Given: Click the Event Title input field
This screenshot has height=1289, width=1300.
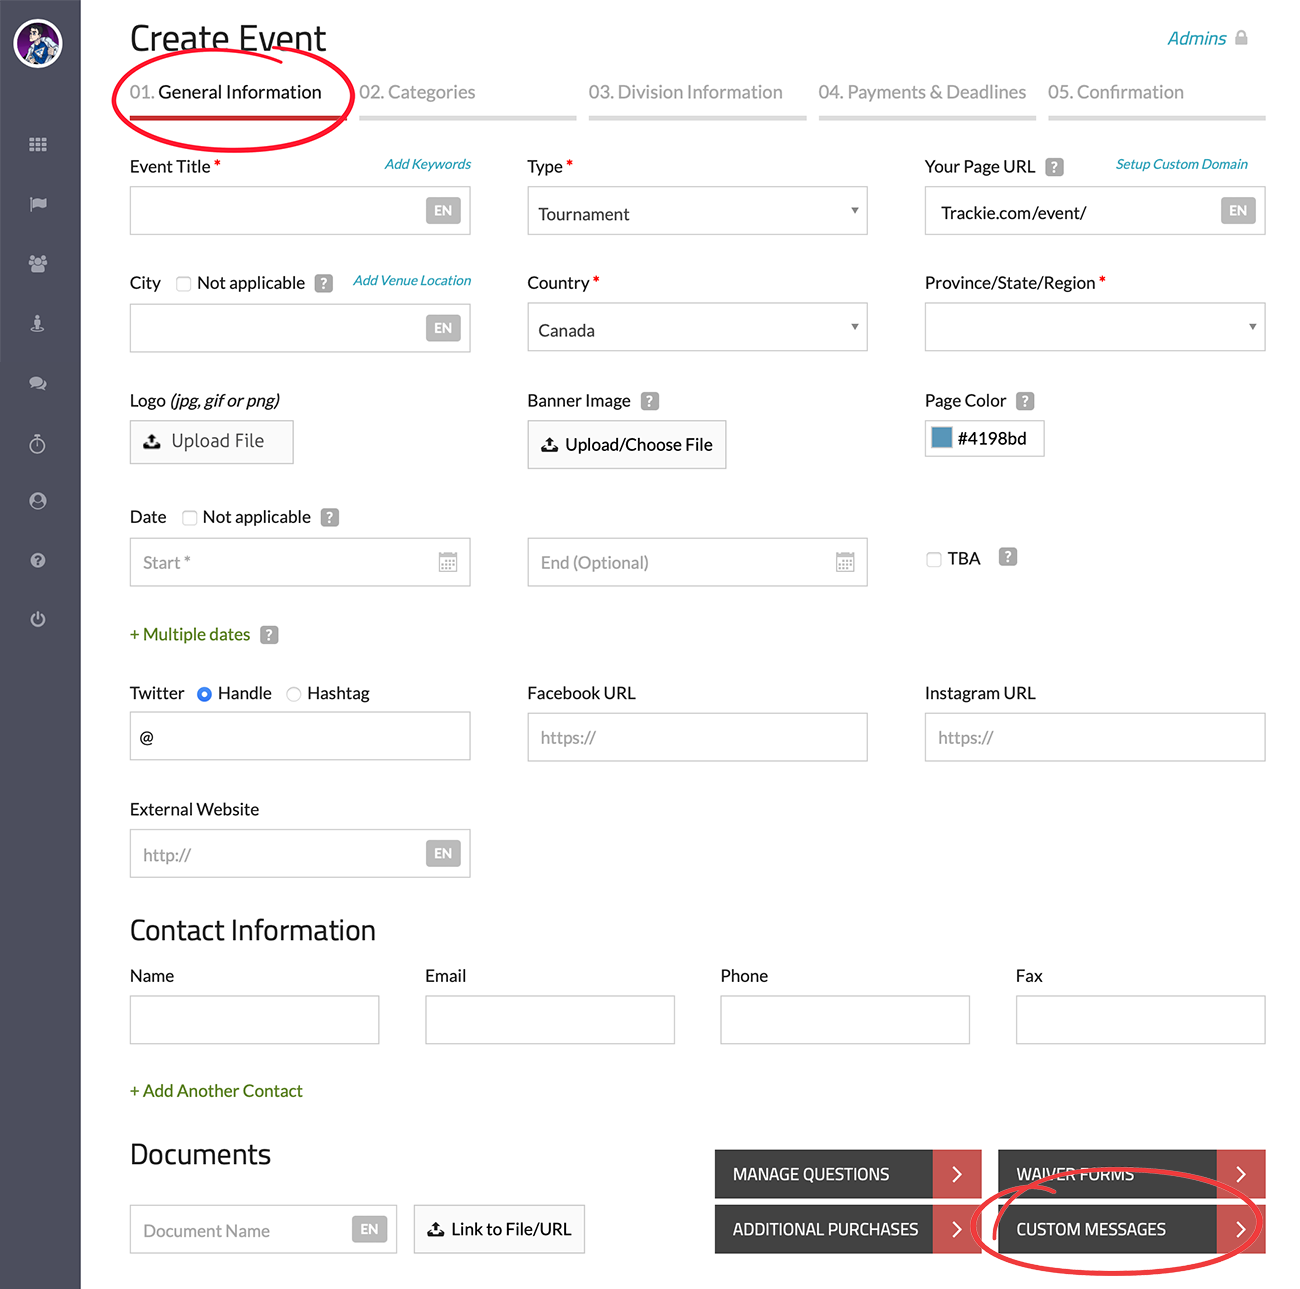Looking at the screenshot, I should pyautogui.click(x=277, y=211).
